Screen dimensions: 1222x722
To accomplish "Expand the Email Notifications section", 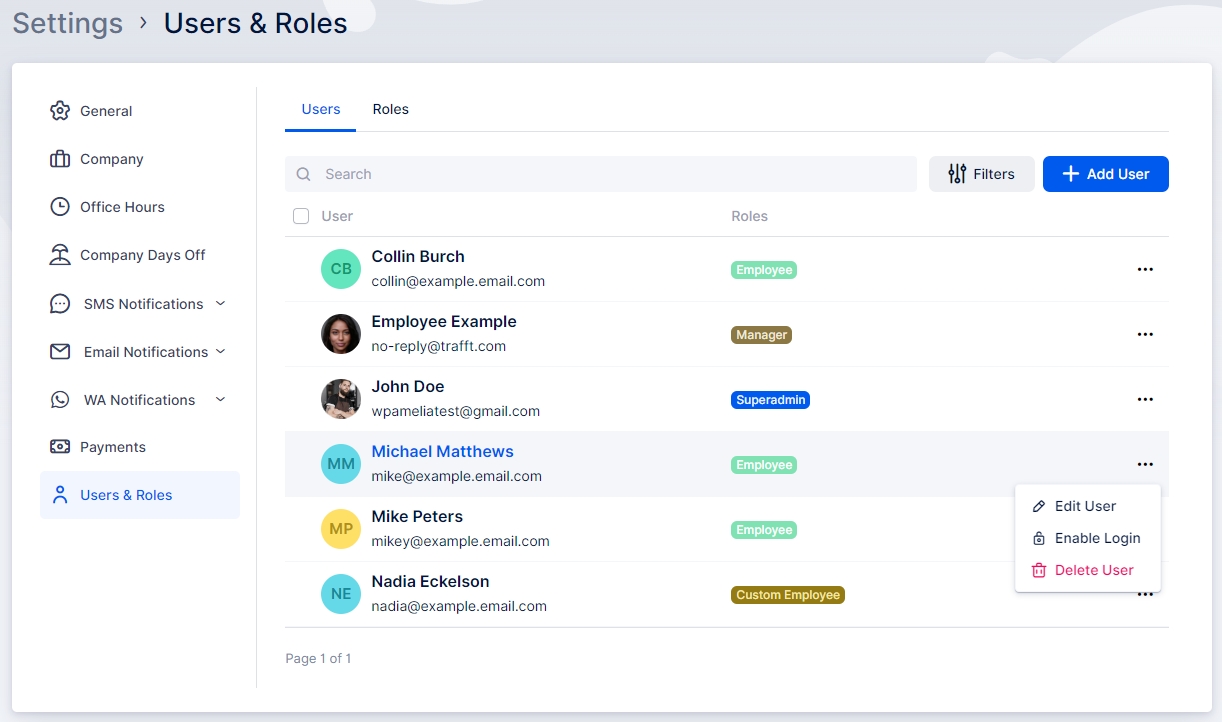I will point(221,351).
